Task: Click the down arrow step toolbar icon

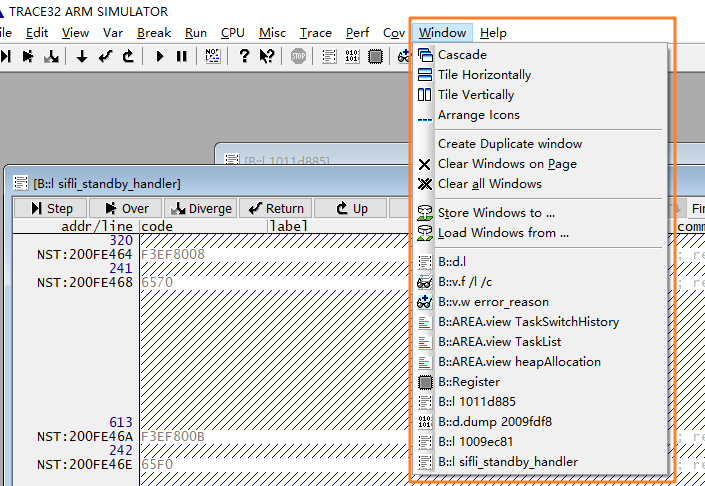Action: pos(82,56)
